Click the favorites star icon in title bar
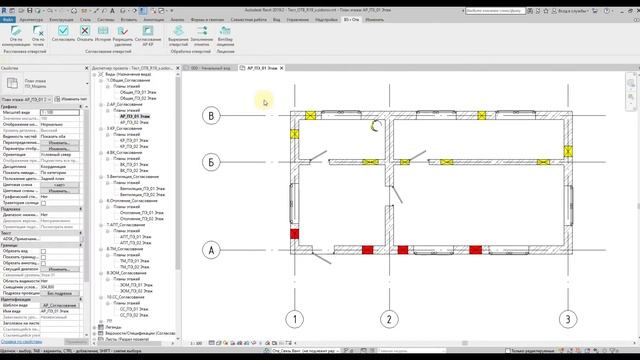 pyautogui.click(x=546, y=11)
